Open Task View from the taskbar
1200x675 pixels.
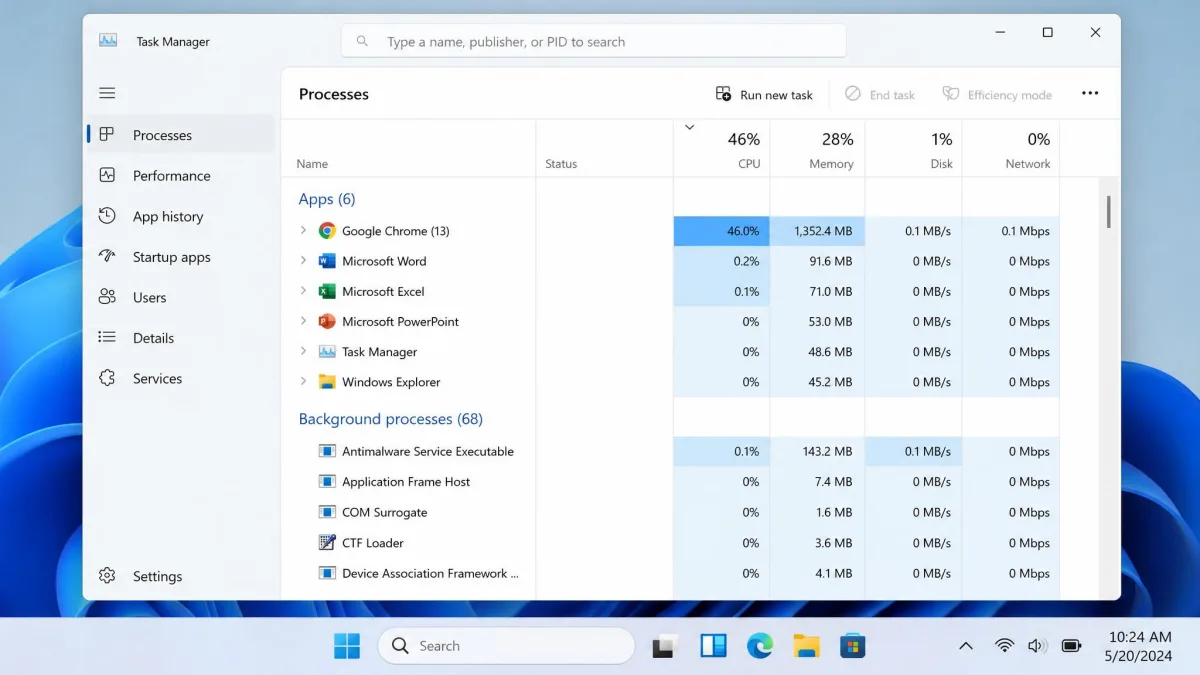[666, 647]
